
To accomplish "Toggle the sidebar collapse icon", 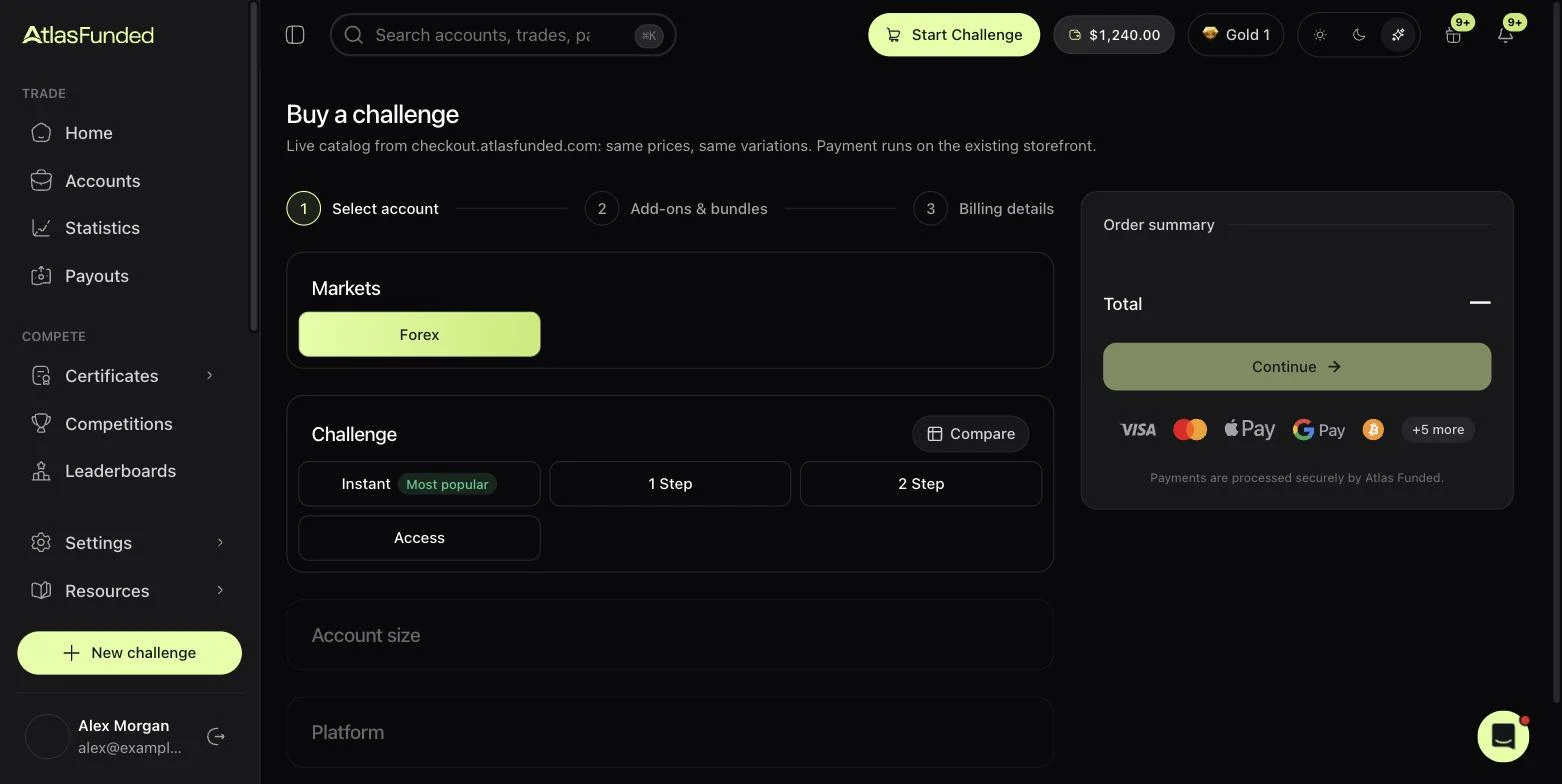I will (x=295, y=35).
